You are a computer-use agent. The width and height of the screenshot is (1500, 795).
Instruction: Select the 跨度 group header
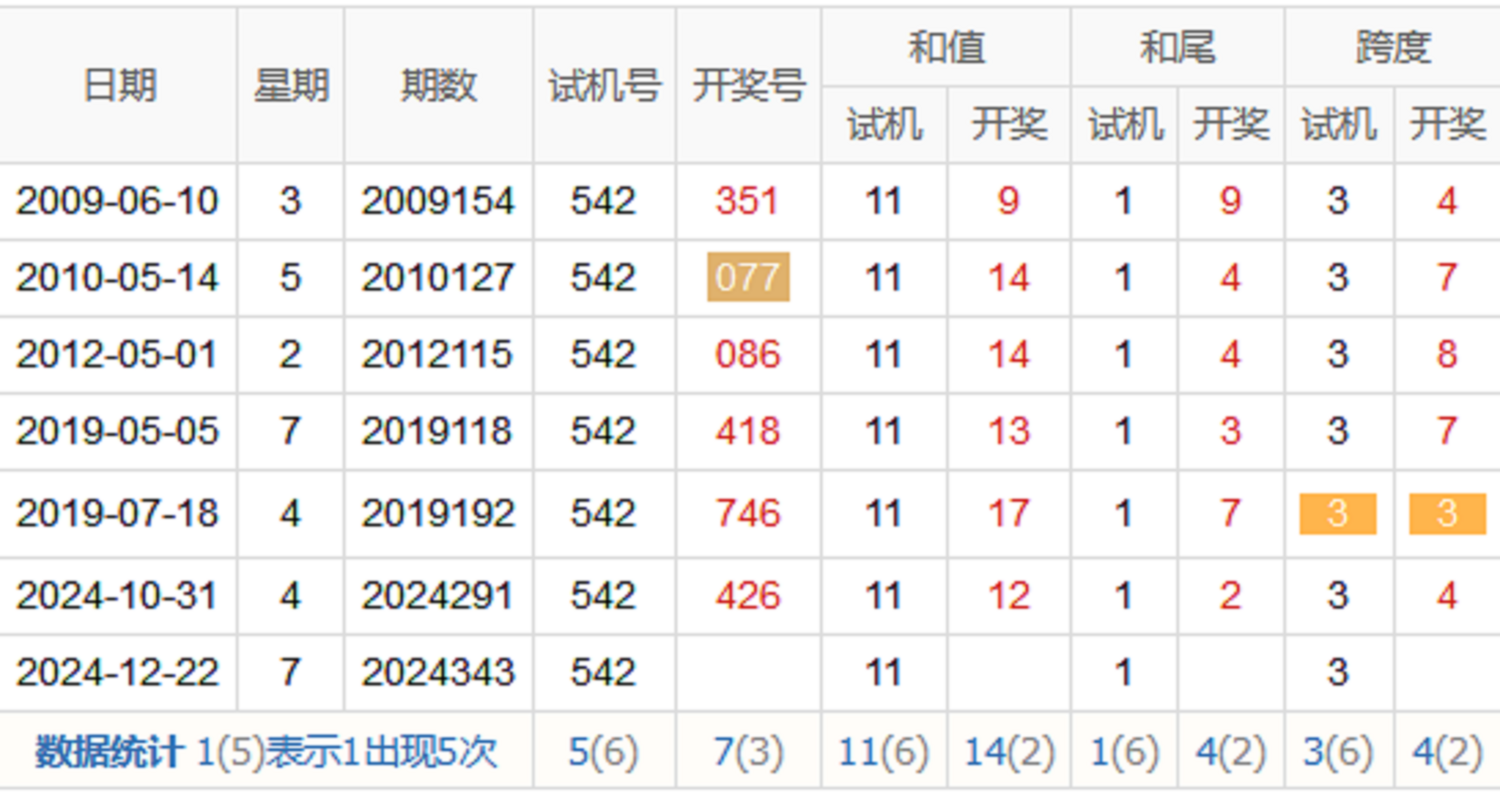click(x=1392, y=47)
